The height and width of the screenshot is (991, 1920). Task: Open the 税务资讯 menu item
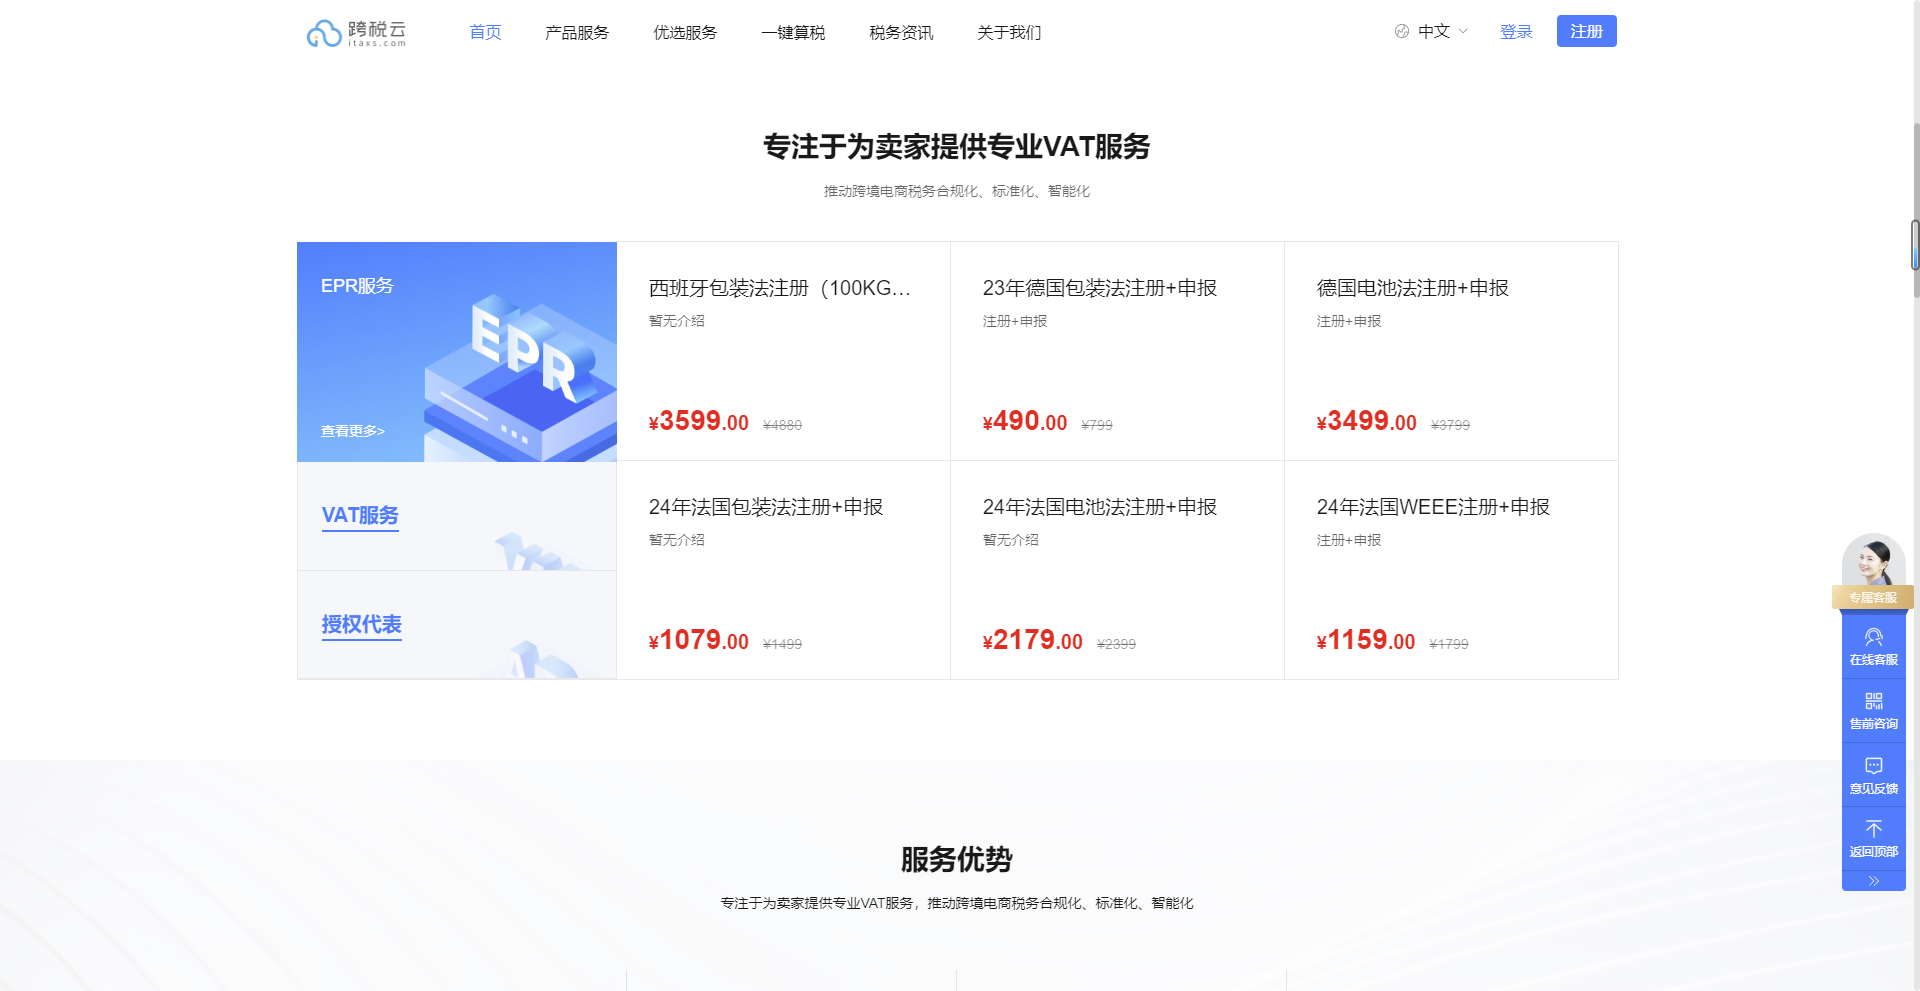[x=901, y=33]
